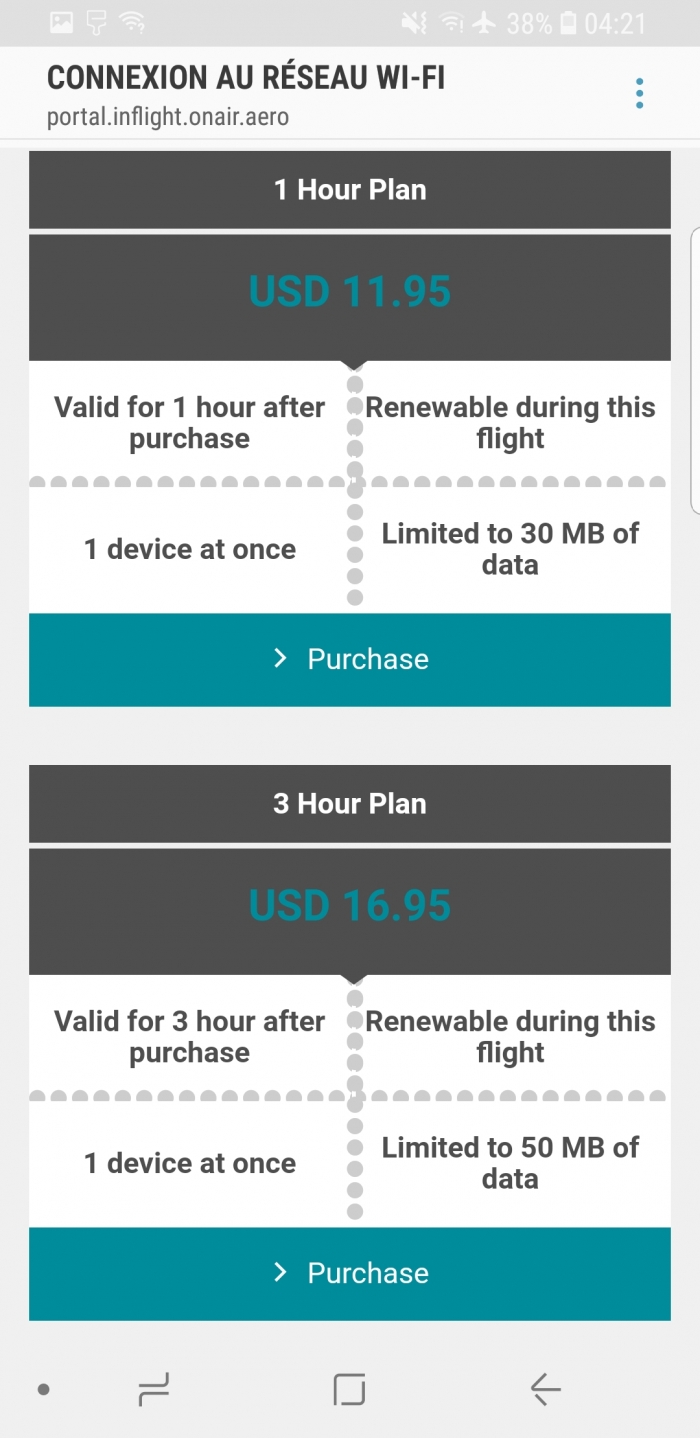Tap the image notification icon in status bar
The height and width of the screenshot is (1438, 700).
(61, 22)
